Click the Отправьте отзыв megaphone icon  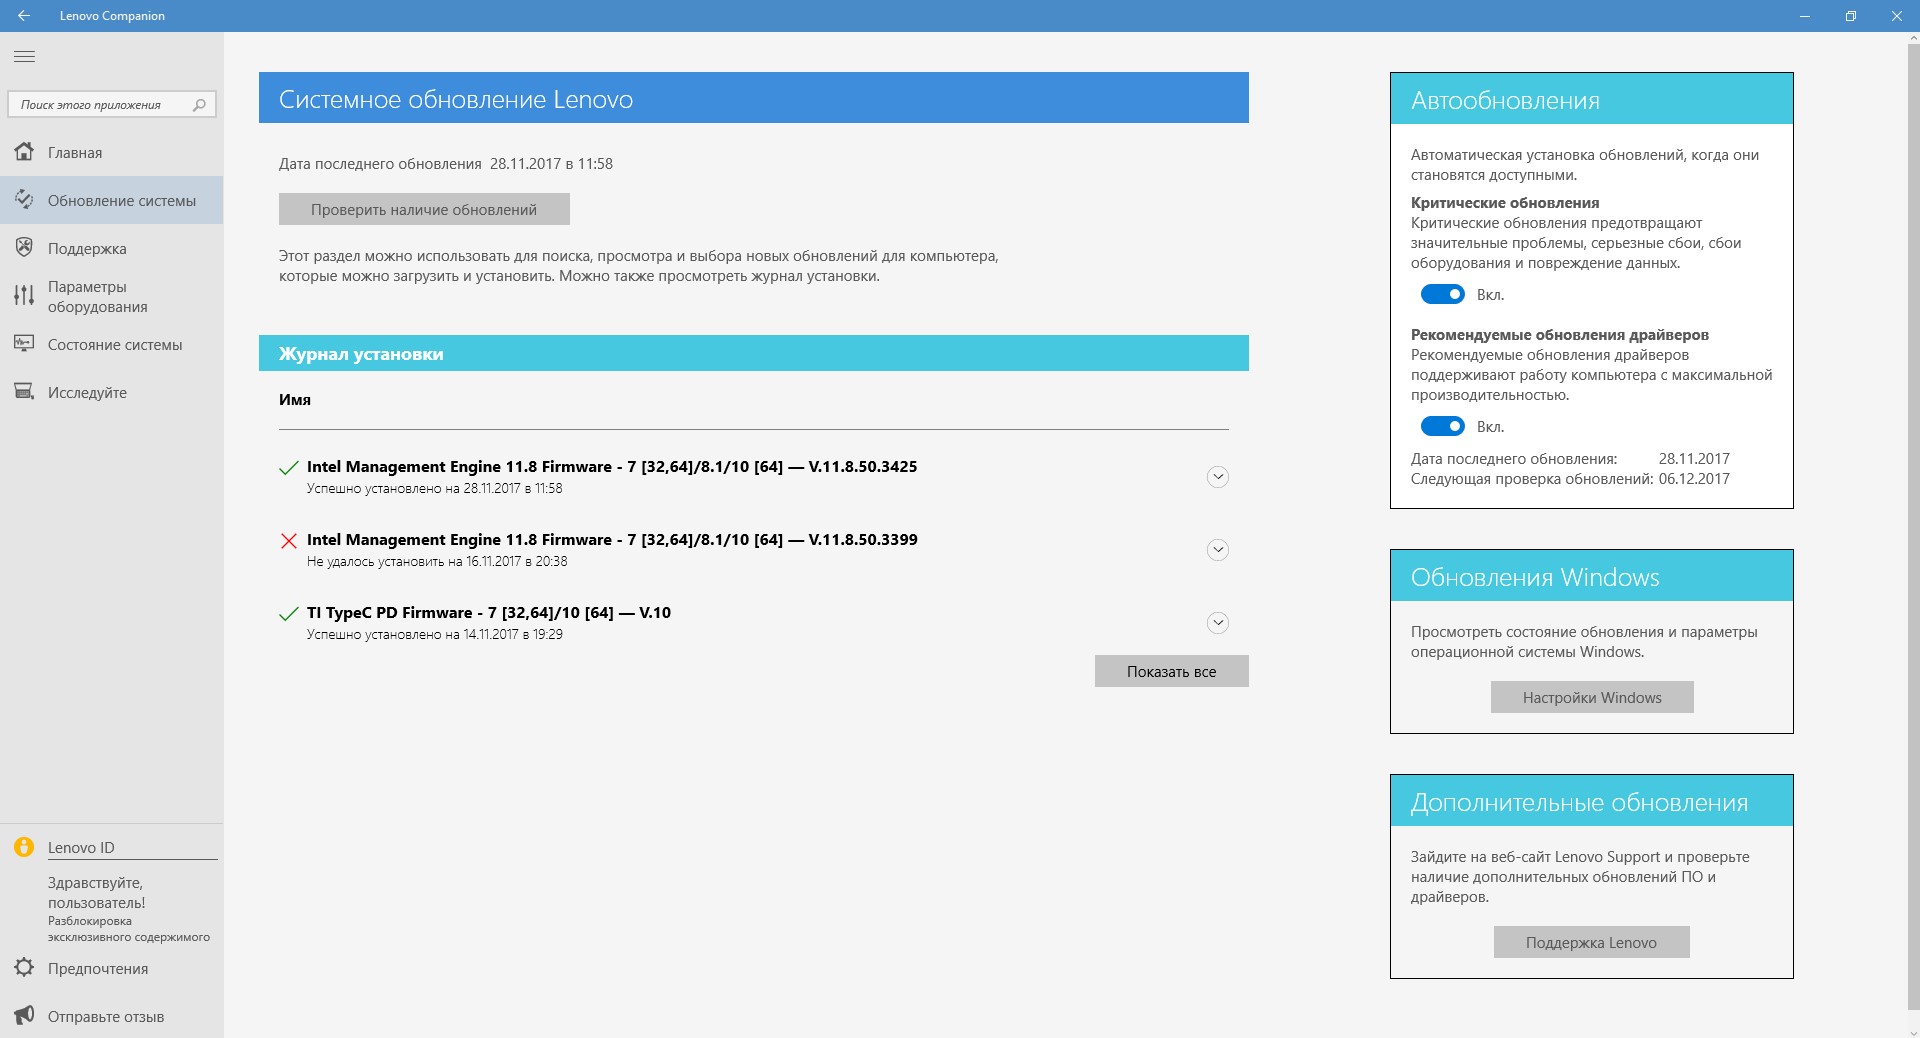pos(24,1016)
